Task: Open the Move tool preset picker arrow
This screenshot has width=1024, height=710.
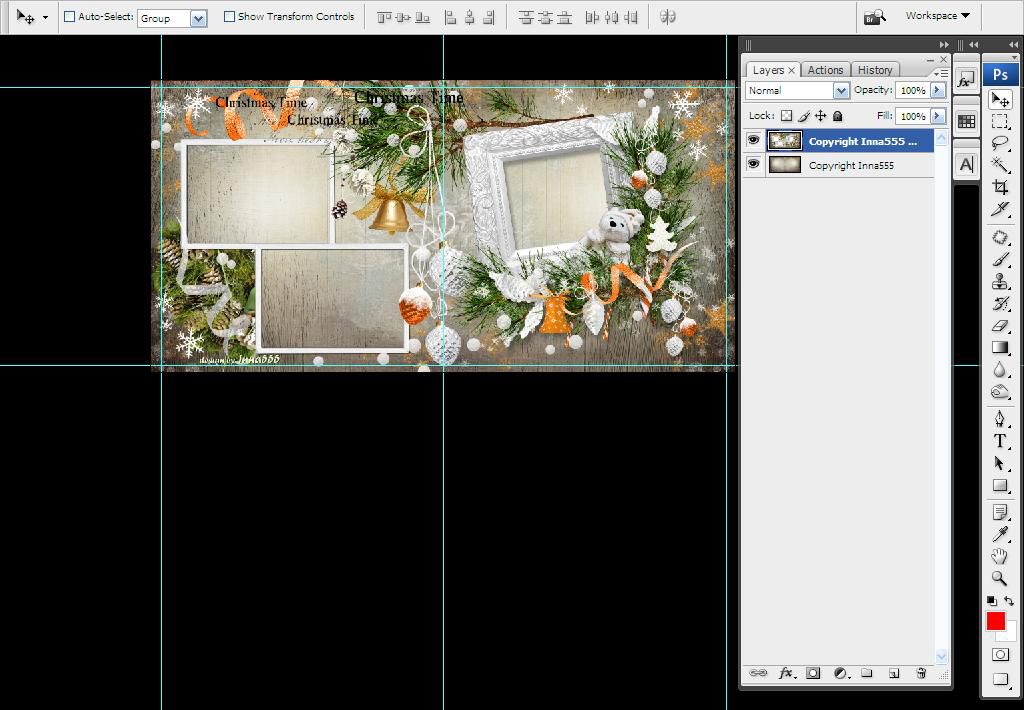Action: click(45, 18)
